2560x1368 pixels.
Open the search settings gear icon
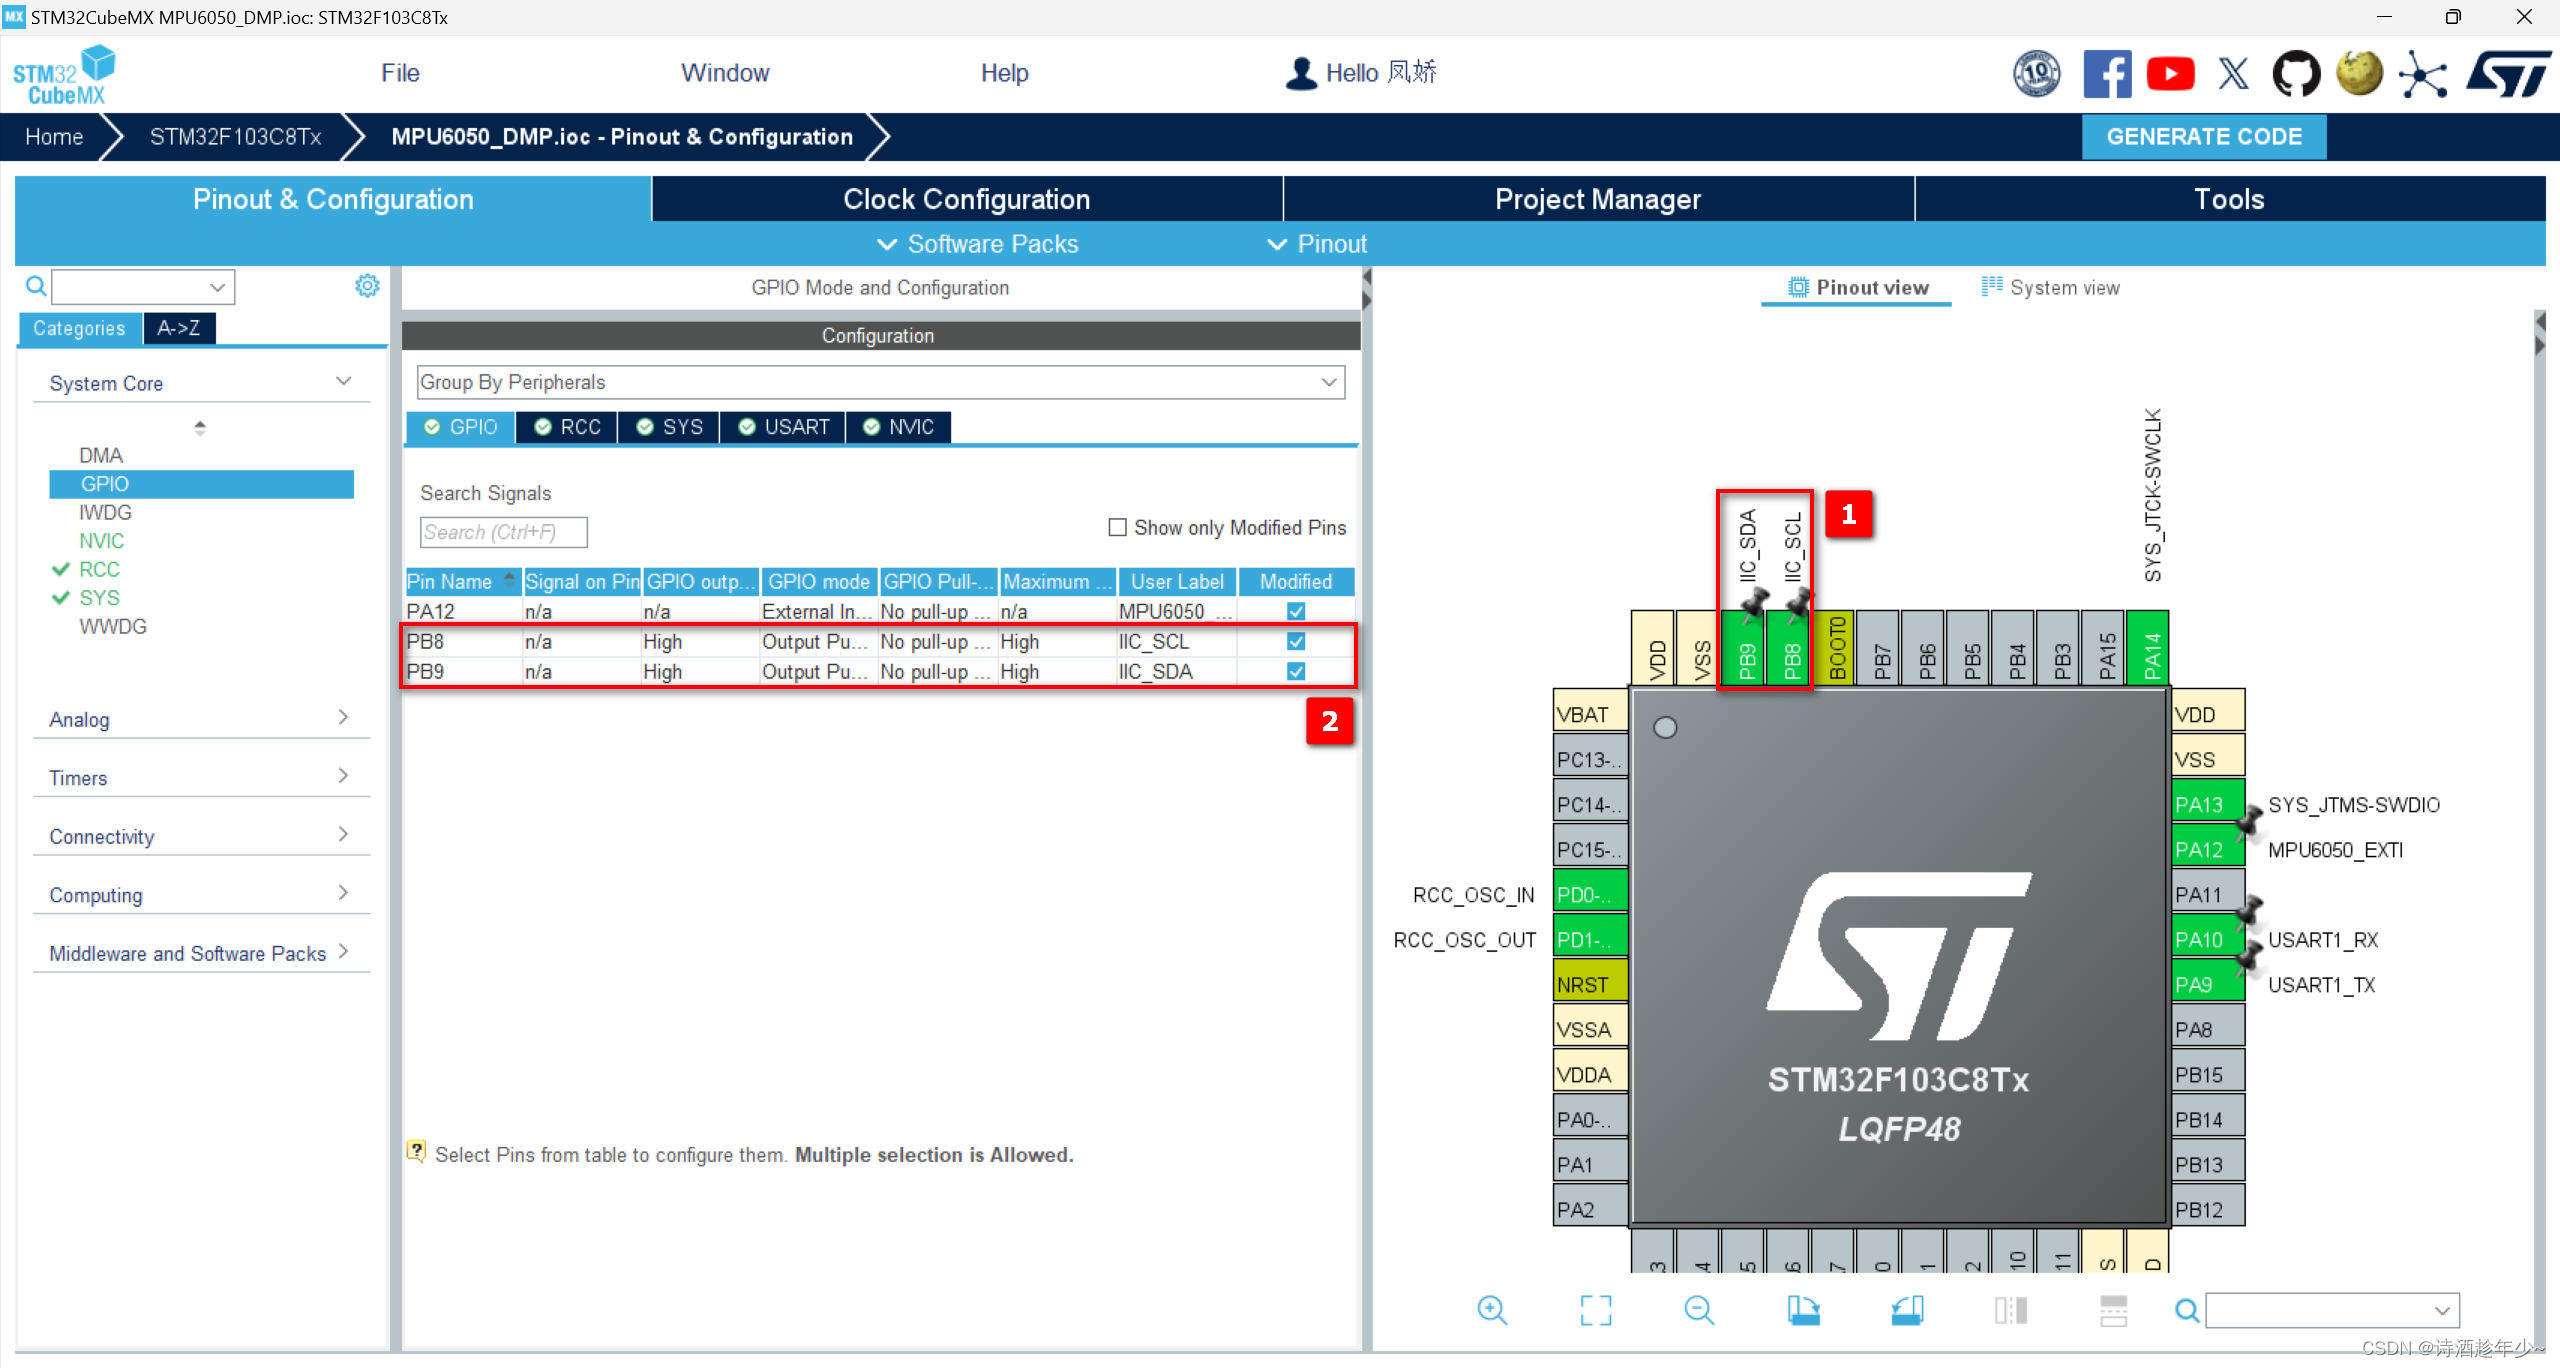pyautogui.click(x=367, y=286)
